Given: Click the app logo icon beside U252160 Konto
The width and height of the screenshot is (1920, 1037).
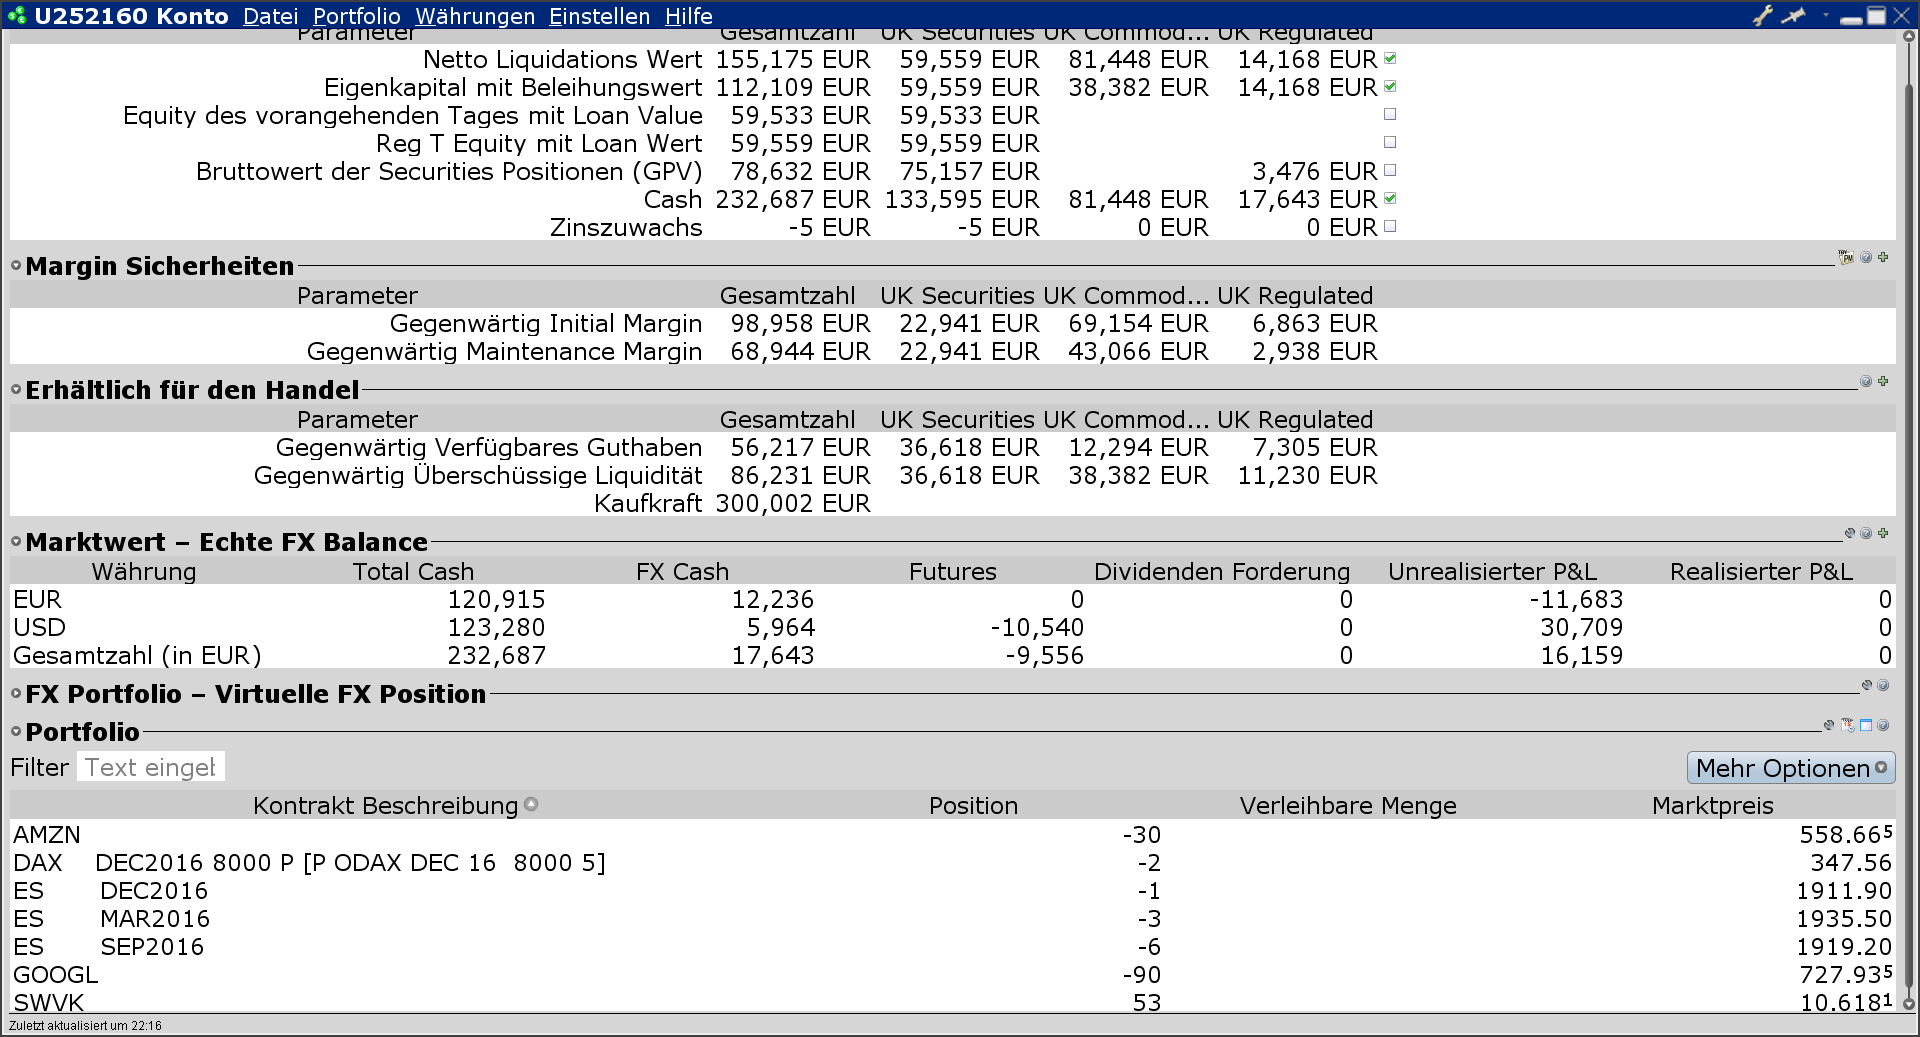Looking at the screenshot, I should point(17,16).
